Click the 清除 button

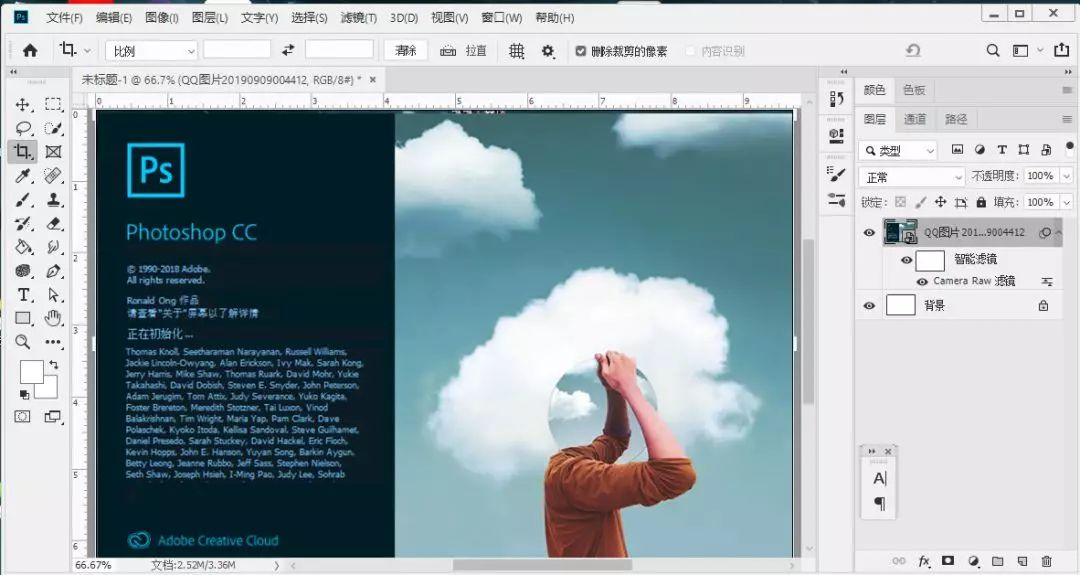click(406, 51)
